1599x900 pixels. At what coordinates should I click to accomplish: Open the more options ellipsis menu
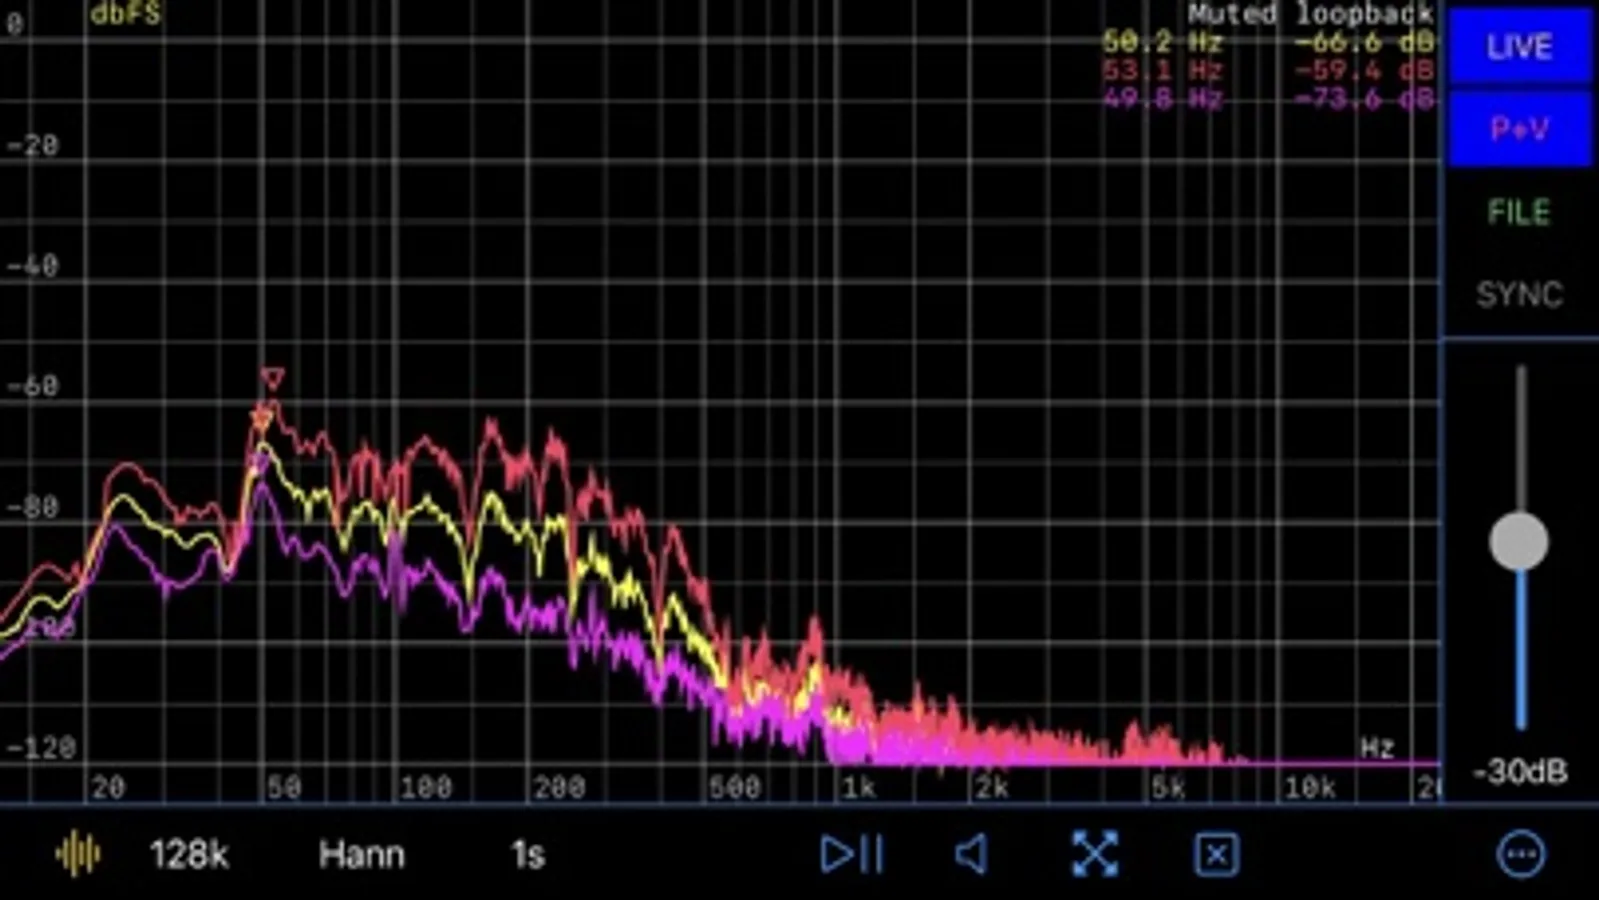coord(1521,855)
